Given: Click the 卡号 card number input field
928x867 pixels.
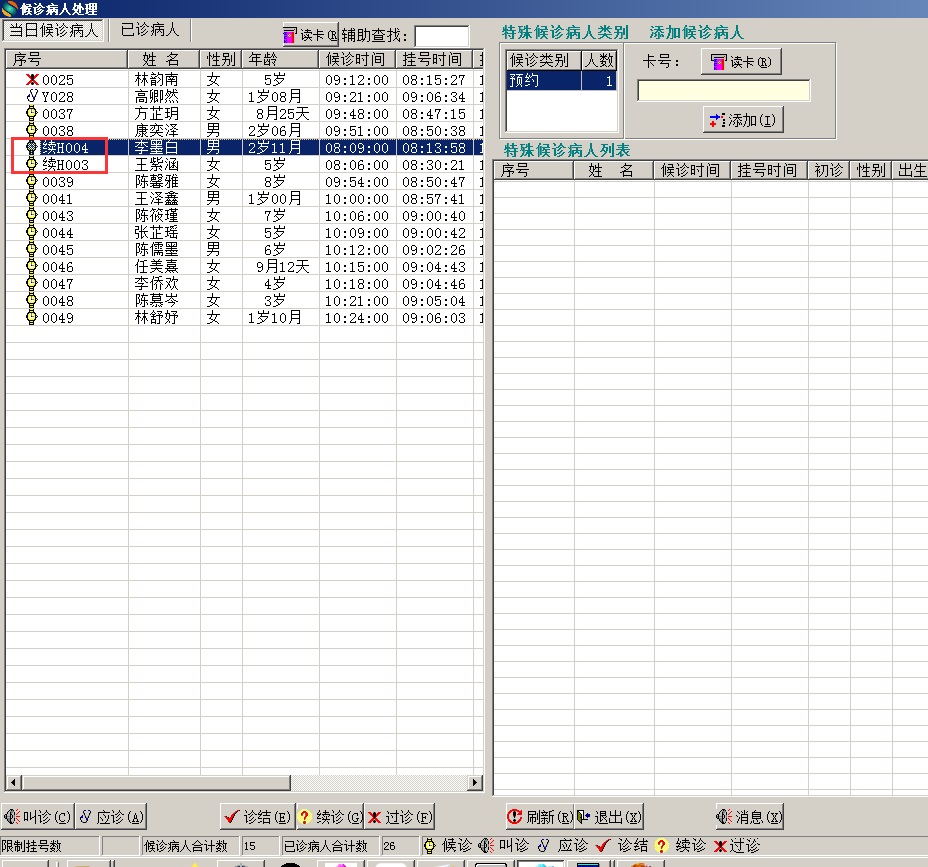Looking at the screenshot, I should click(723, 91).
